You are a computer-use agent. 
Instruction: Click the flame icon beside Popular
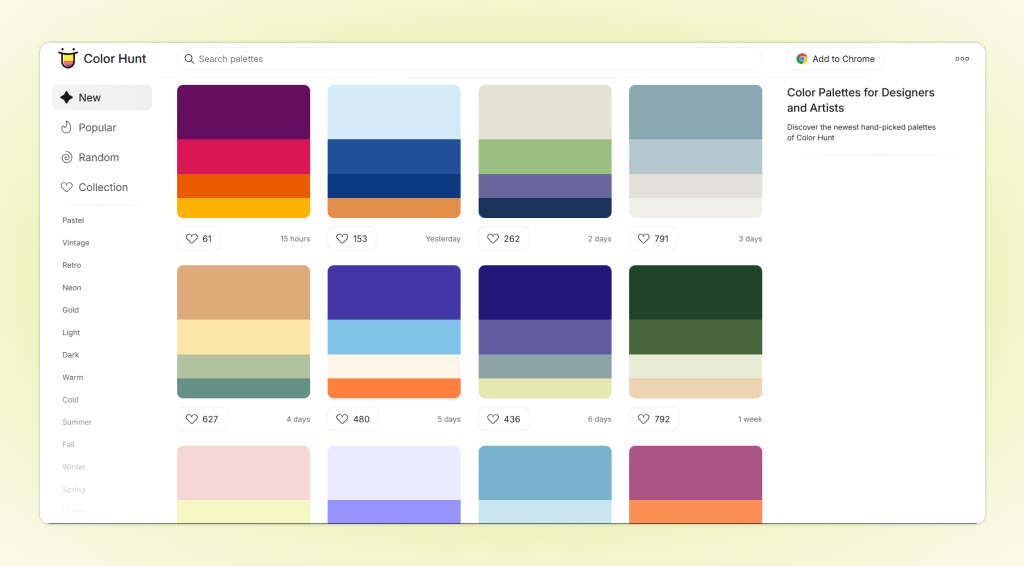(x=67, y=127)
